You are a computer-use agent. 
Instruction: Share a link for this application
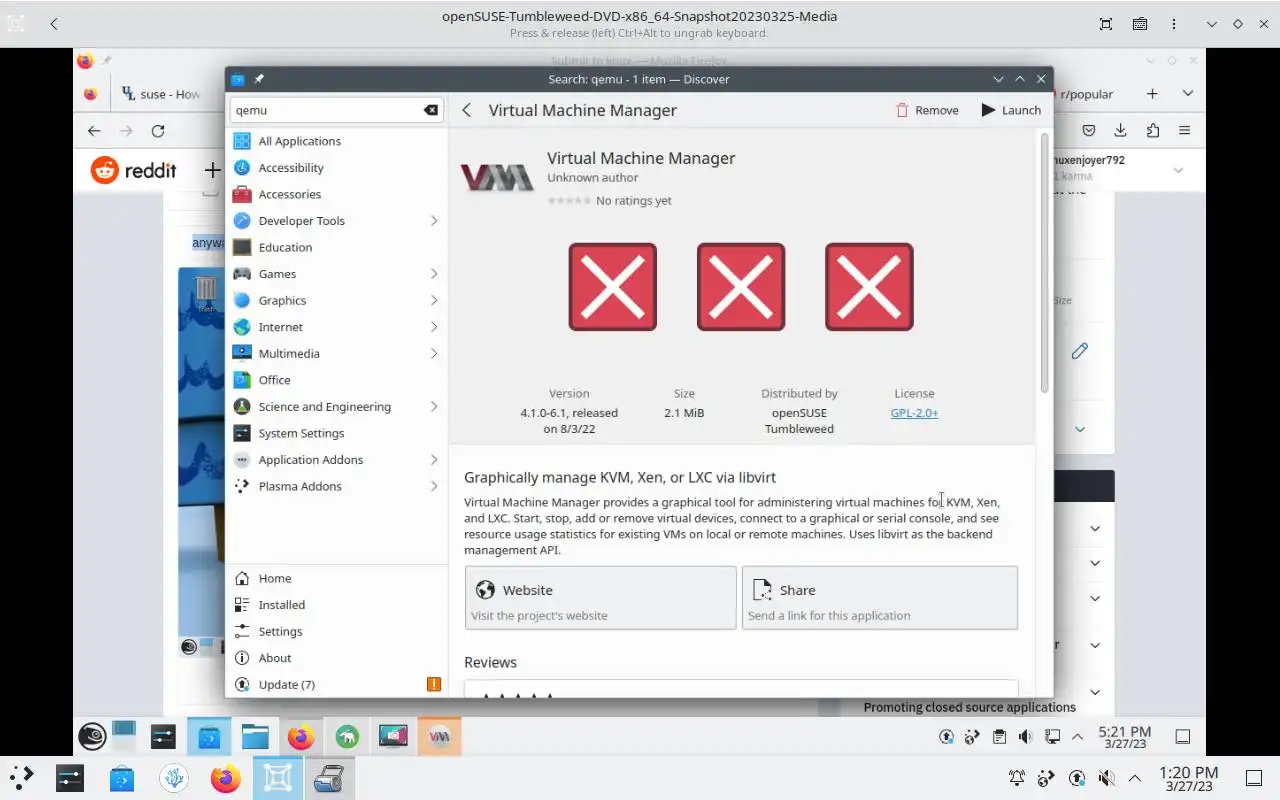pyautogui.click(x=880, y=598)
